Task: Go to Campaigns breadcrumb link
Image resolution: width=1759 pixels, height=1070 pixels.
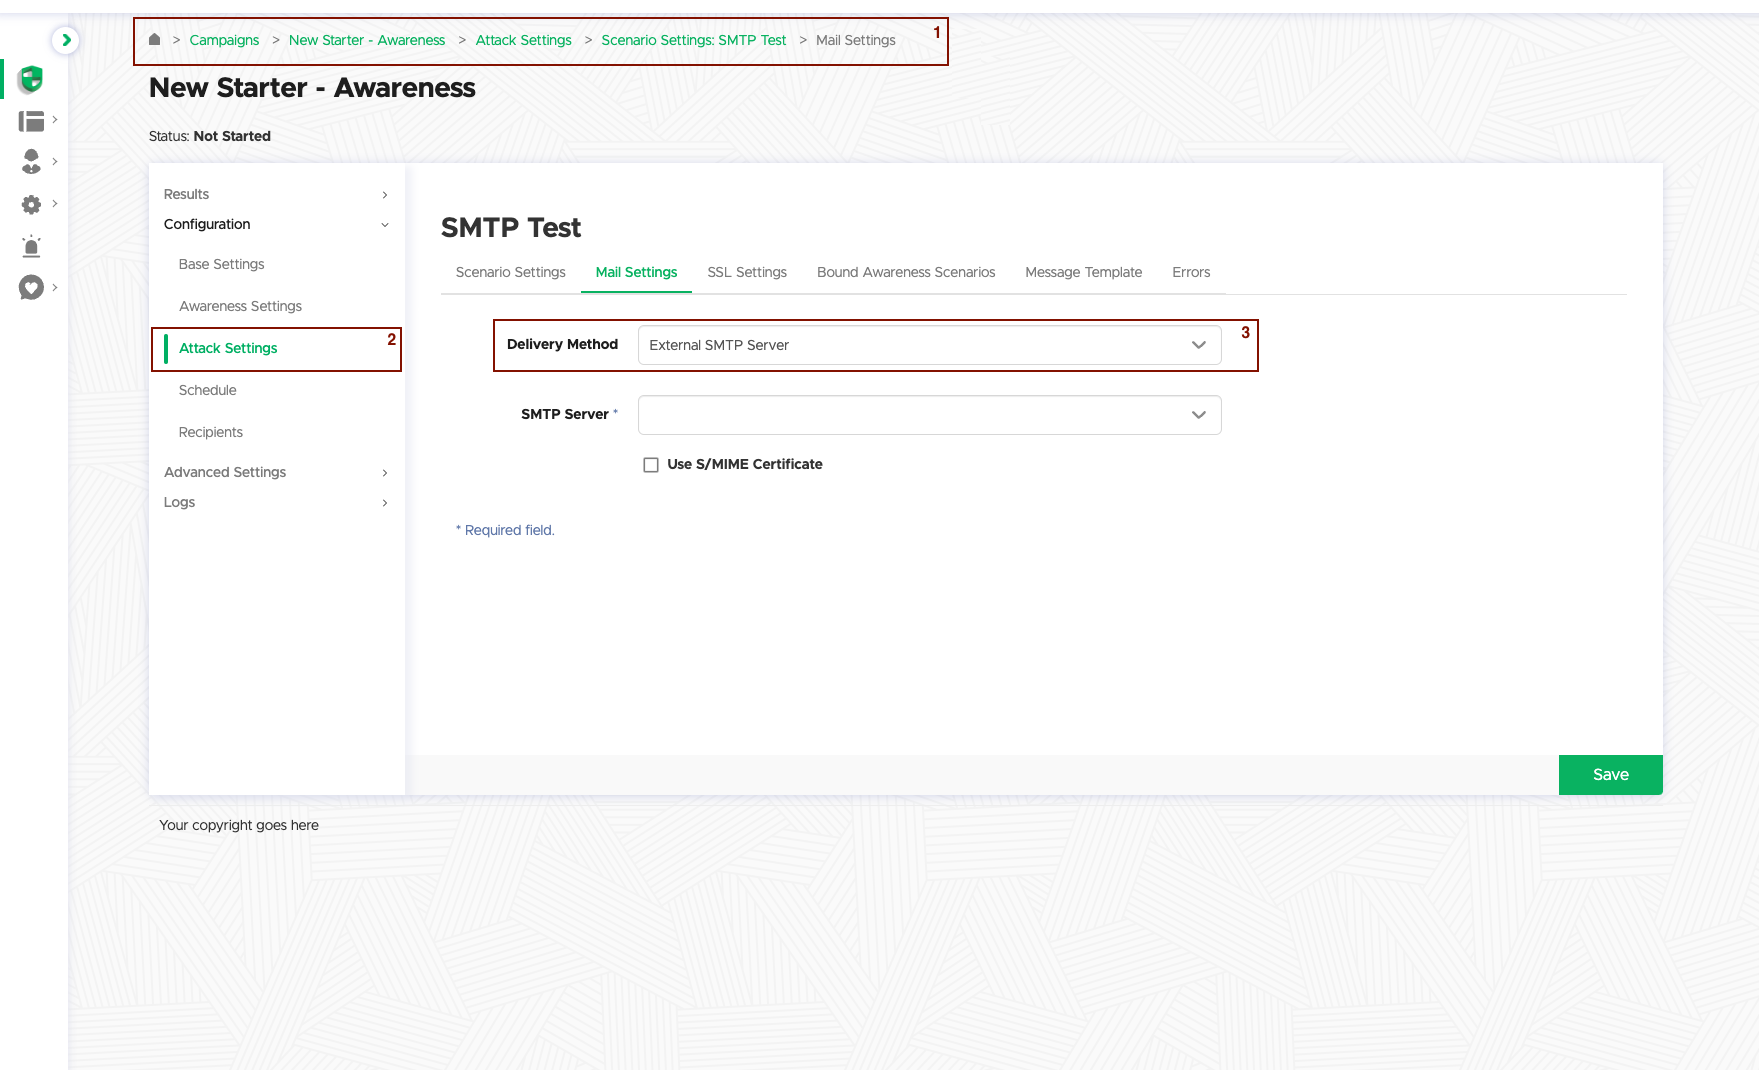Action: click(x=224, y=40)
